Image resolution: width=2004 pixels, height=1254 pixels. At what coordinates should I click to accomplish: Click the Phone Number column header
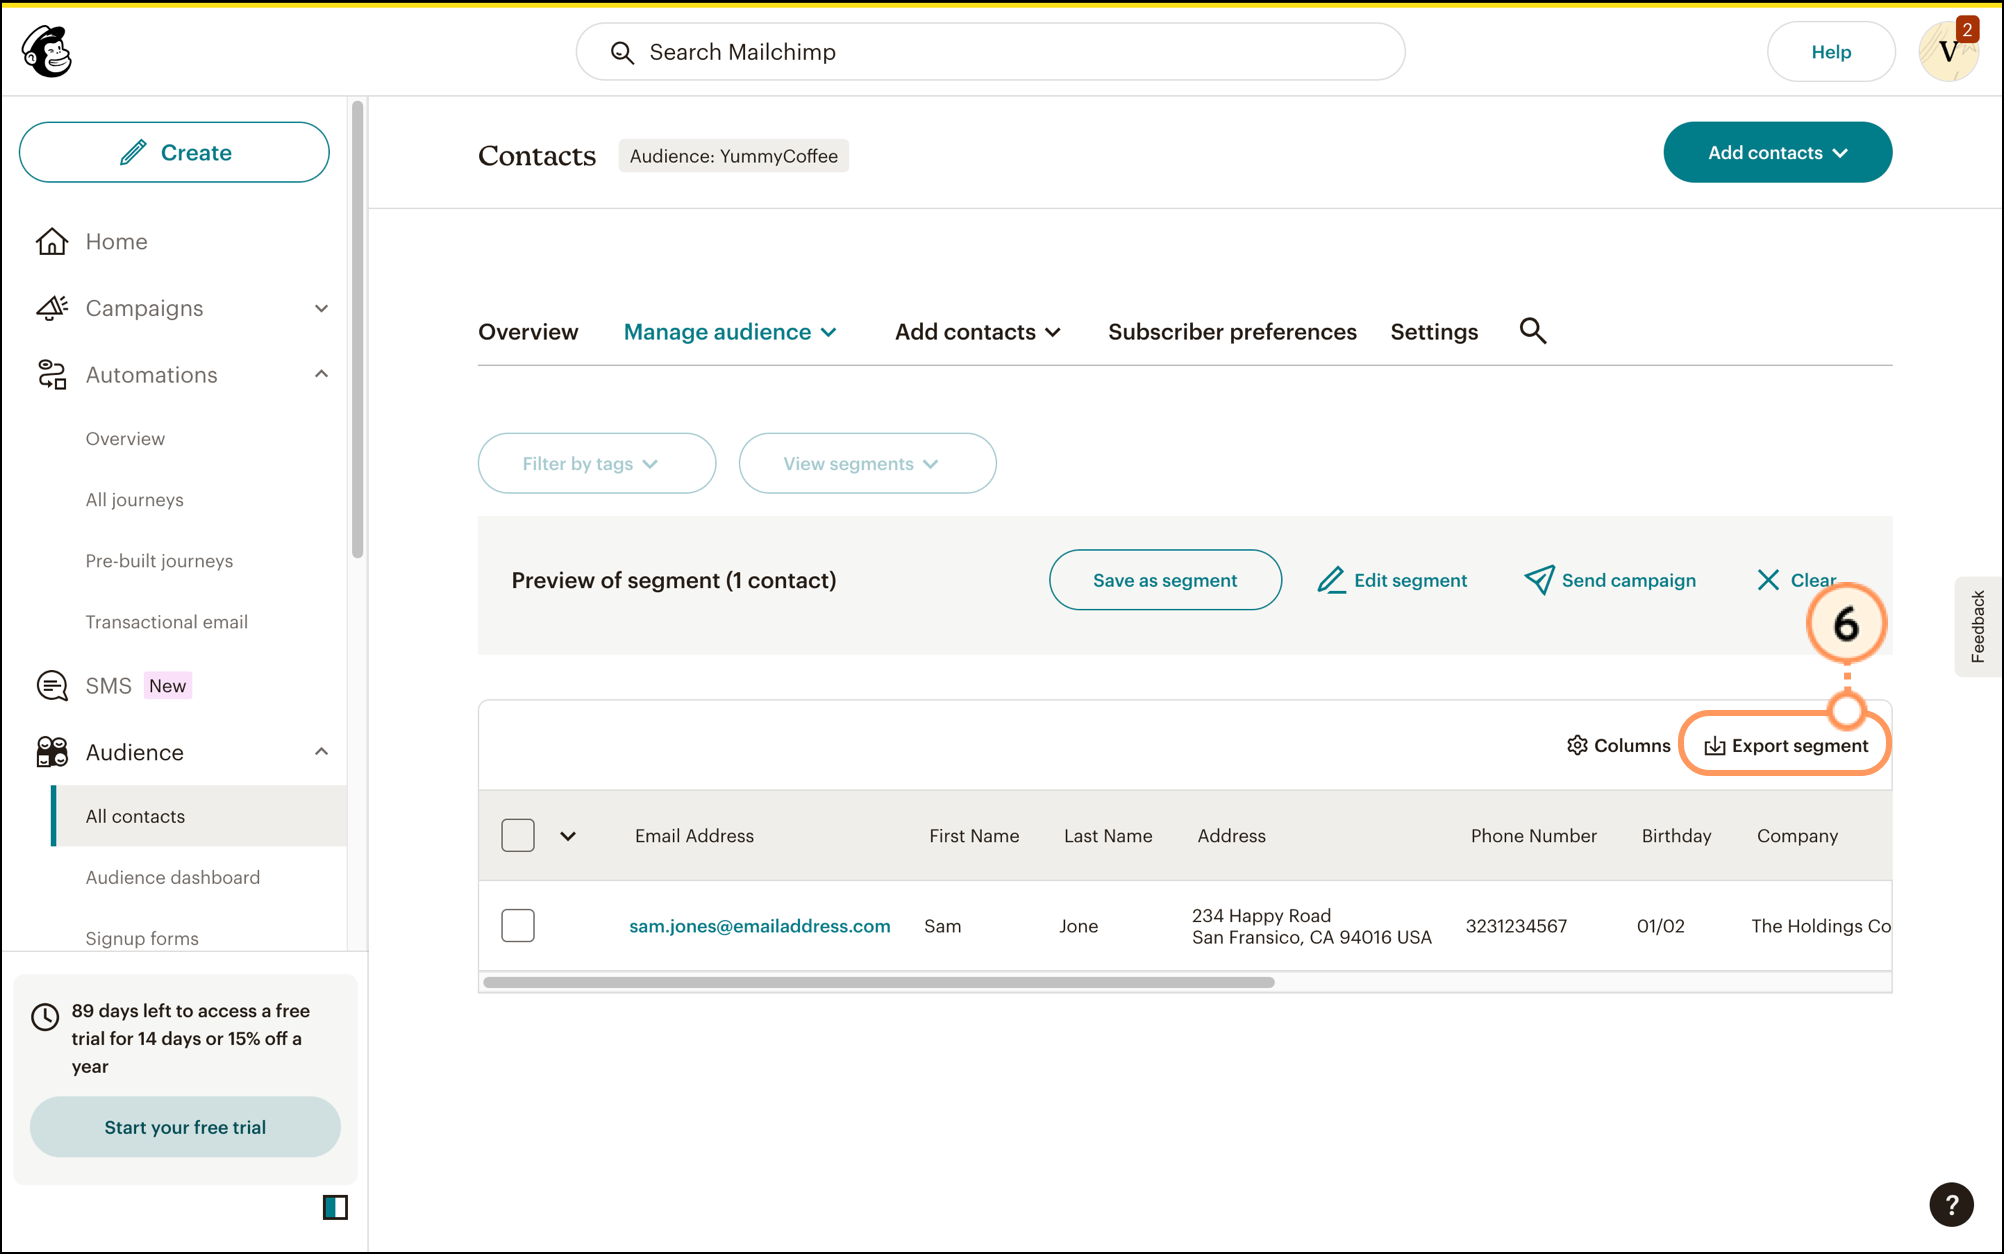tap(1533, 836)
